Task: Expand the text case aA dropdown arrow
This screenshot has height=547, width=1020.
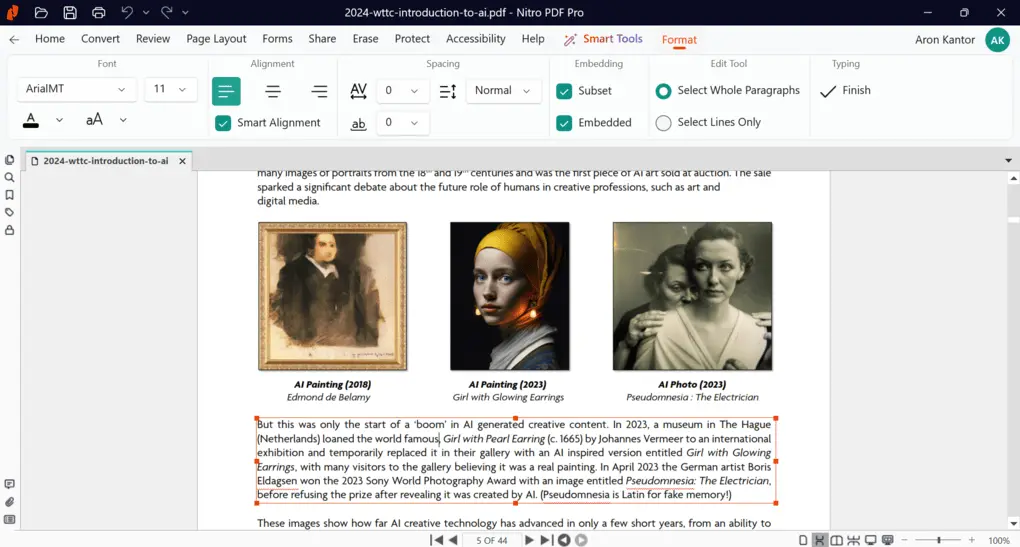Action: point(123,120)
